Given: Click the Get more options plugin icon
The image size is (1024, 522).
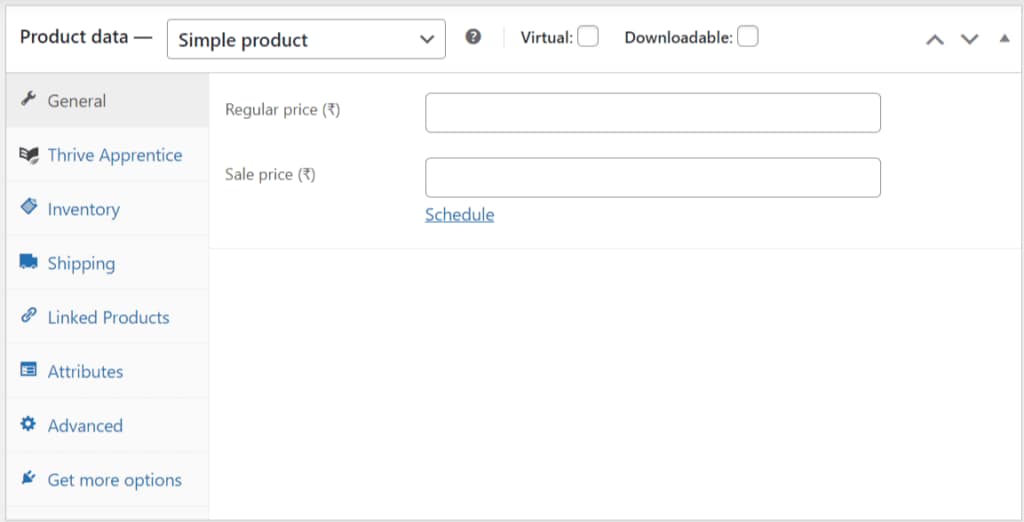Looking at the screenshot, I should click(x=29, y=478).
